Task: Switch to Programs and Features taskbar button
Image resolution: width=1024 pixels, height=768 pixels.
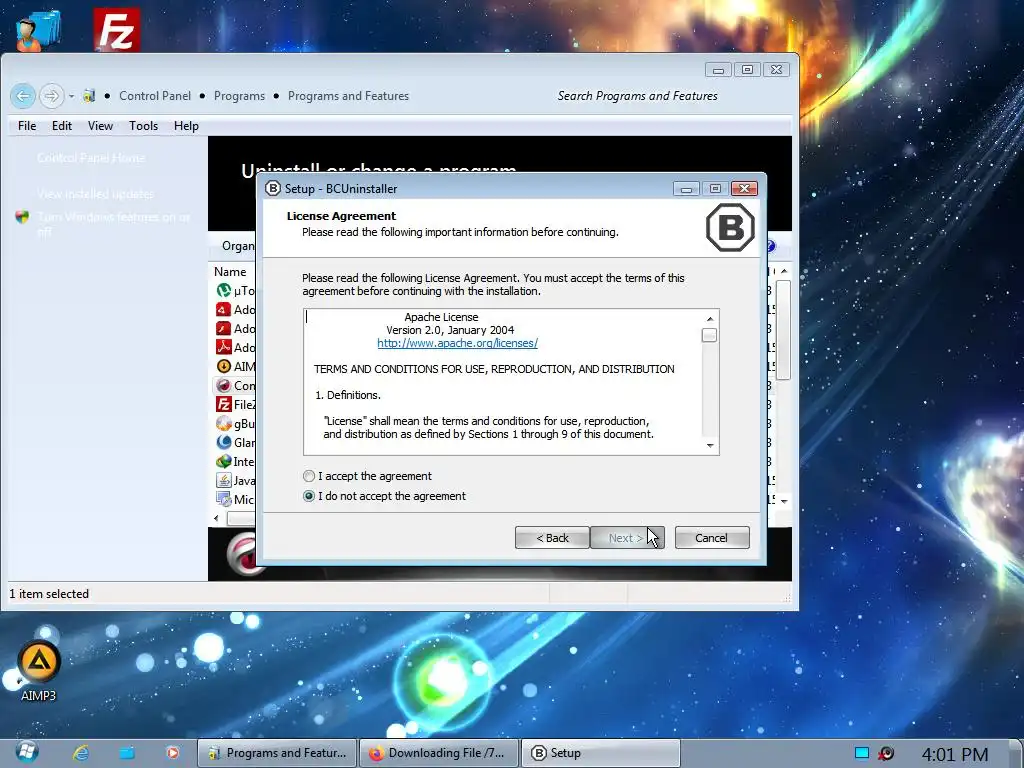Action: [278, 753]
